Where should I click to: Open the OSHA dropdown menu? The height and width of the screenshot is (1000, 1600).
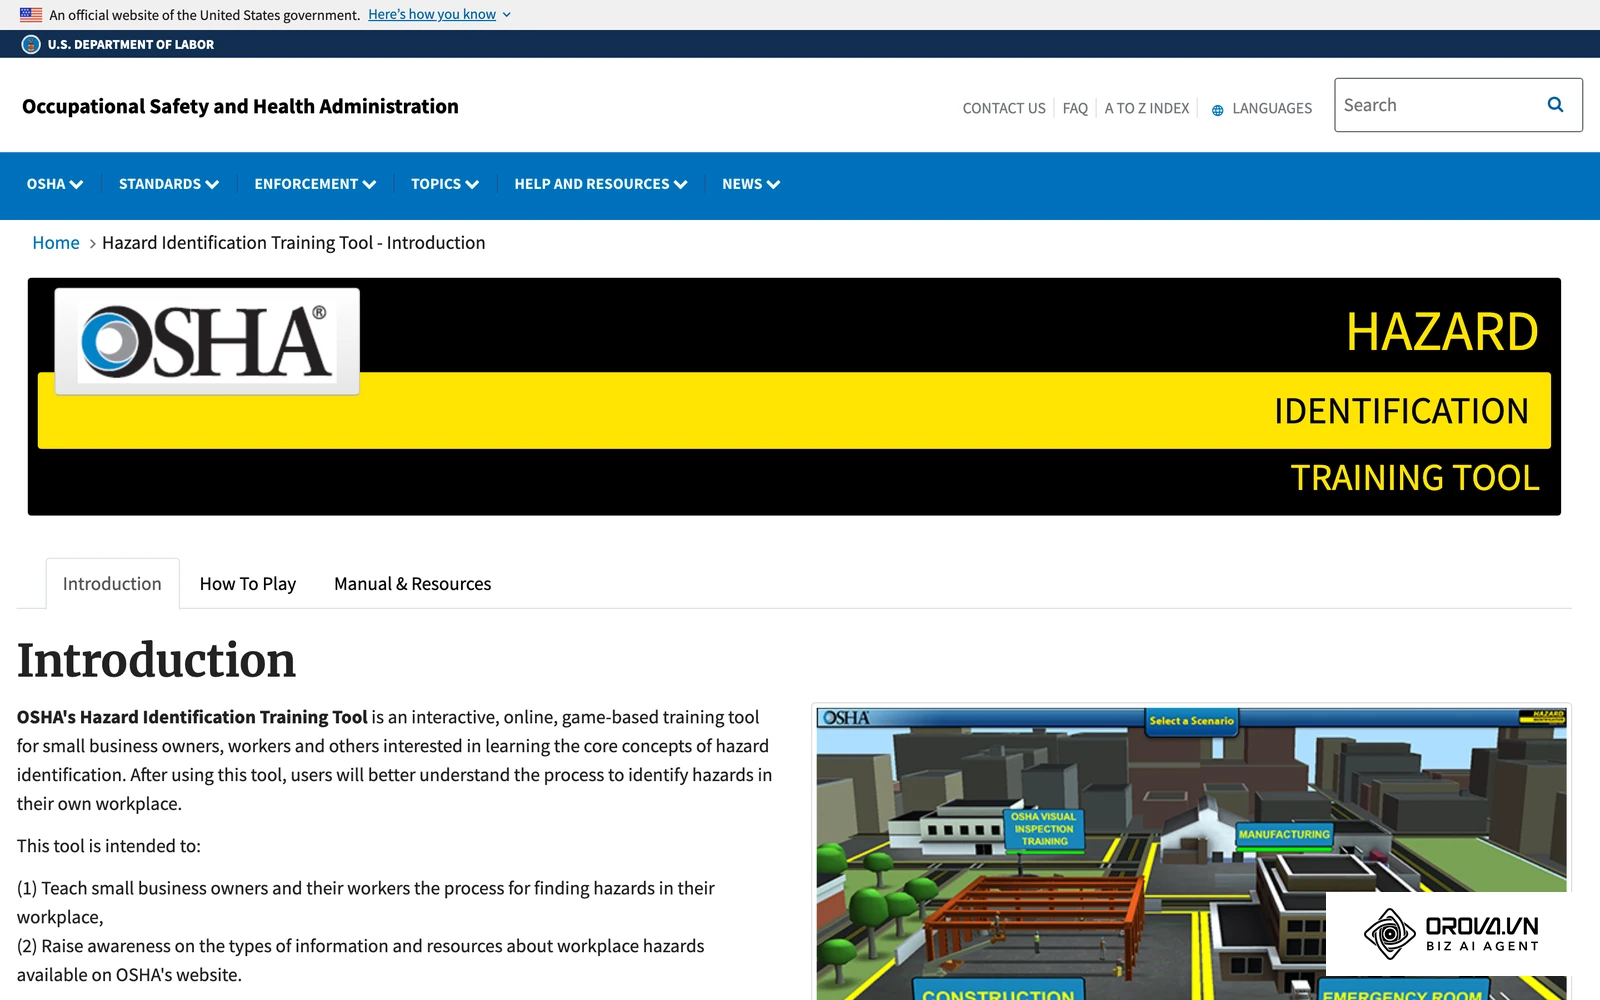tap(55, 184)
